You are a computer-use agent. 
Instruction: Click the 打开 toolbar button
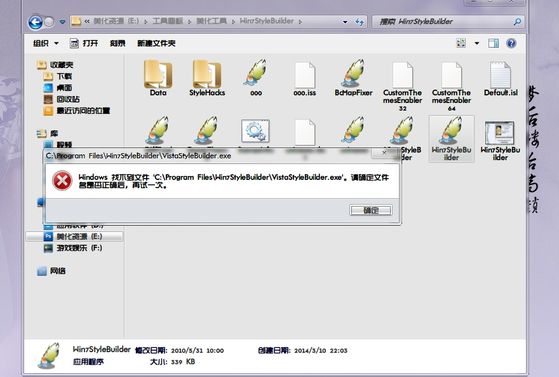pos(84,44)
